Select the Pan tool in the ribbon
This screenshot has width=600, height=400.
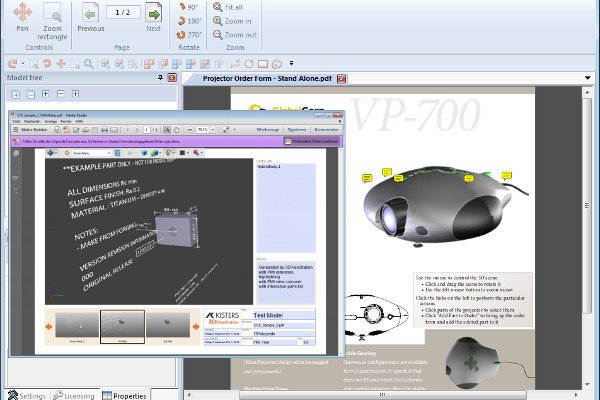[x=22, y=17]
